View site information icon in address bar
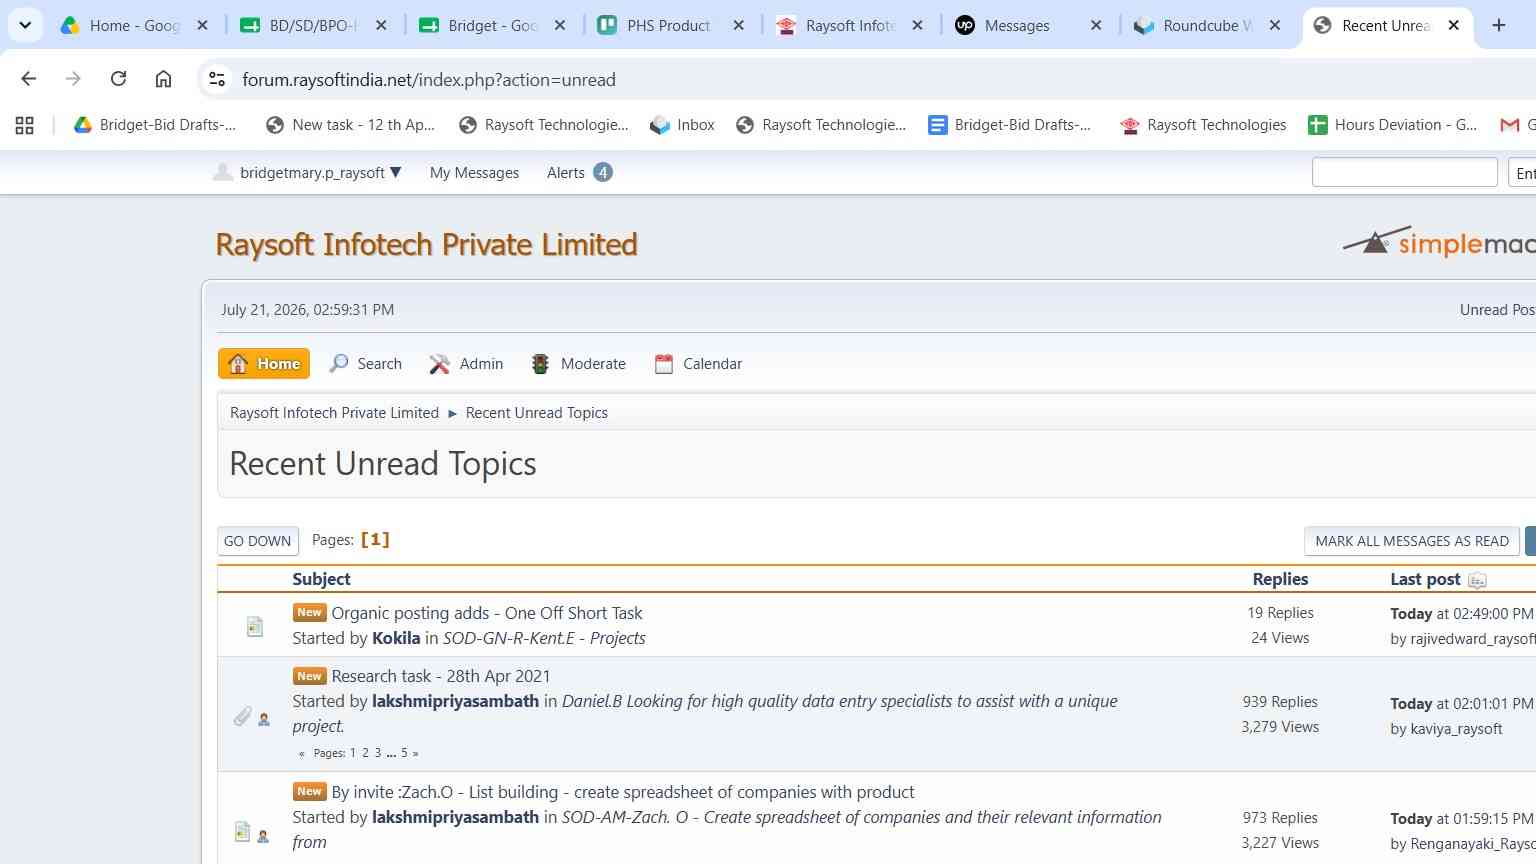 tap(216, 79)
